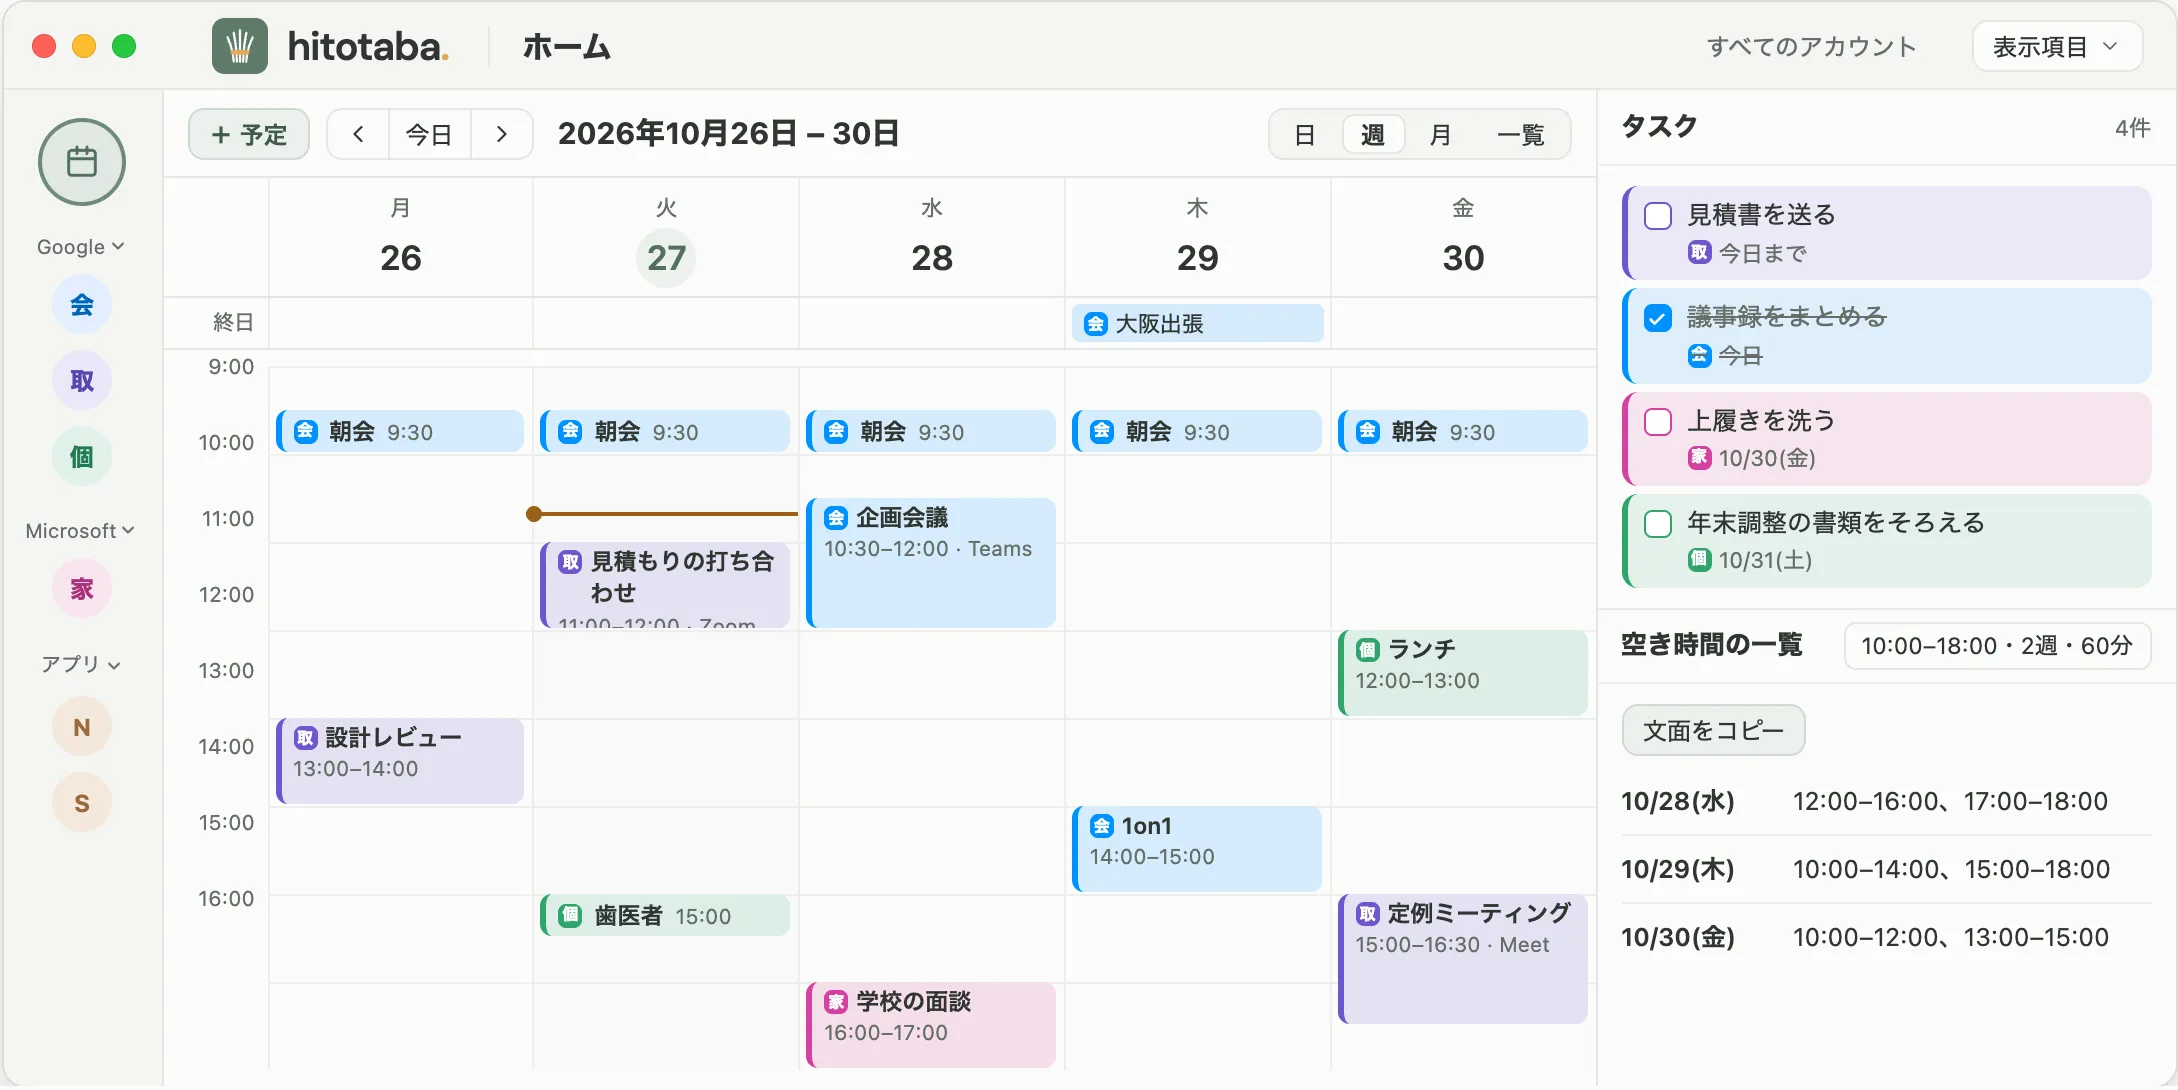
Task: Select the 会 Google account icon
Action: pos(82,304)
